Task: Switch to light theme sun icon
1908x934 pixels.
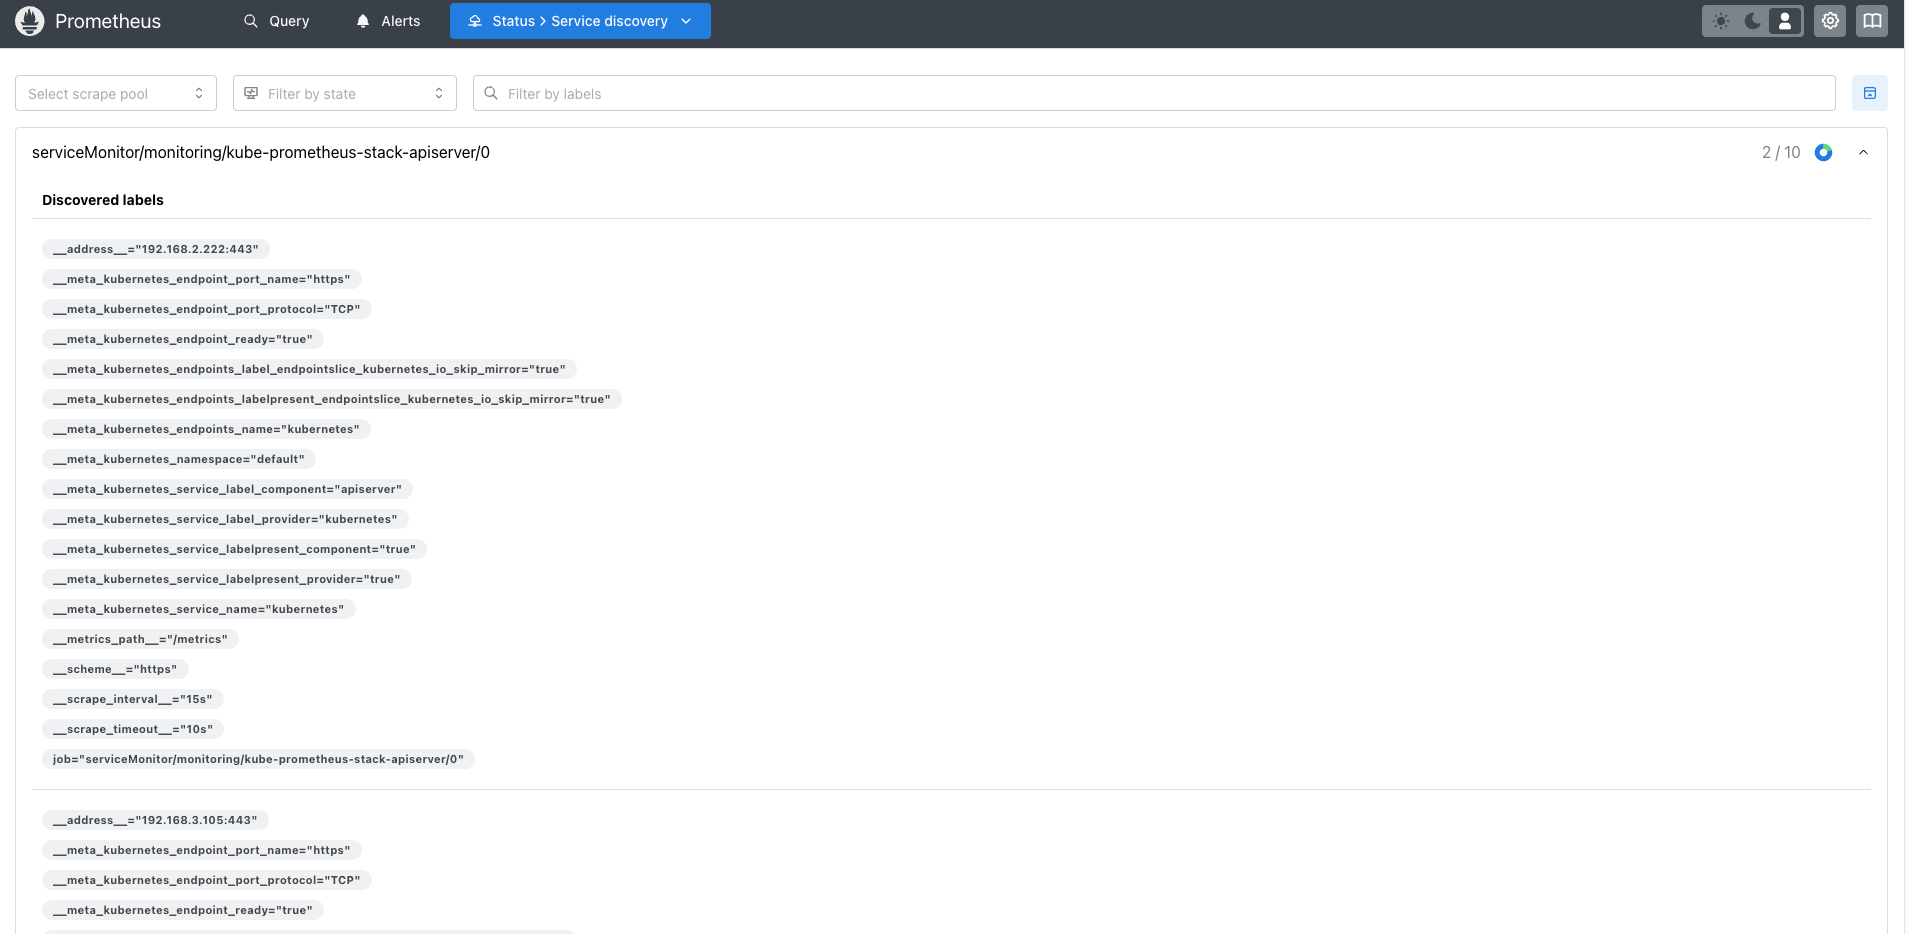Action: tap(1721, 21)
